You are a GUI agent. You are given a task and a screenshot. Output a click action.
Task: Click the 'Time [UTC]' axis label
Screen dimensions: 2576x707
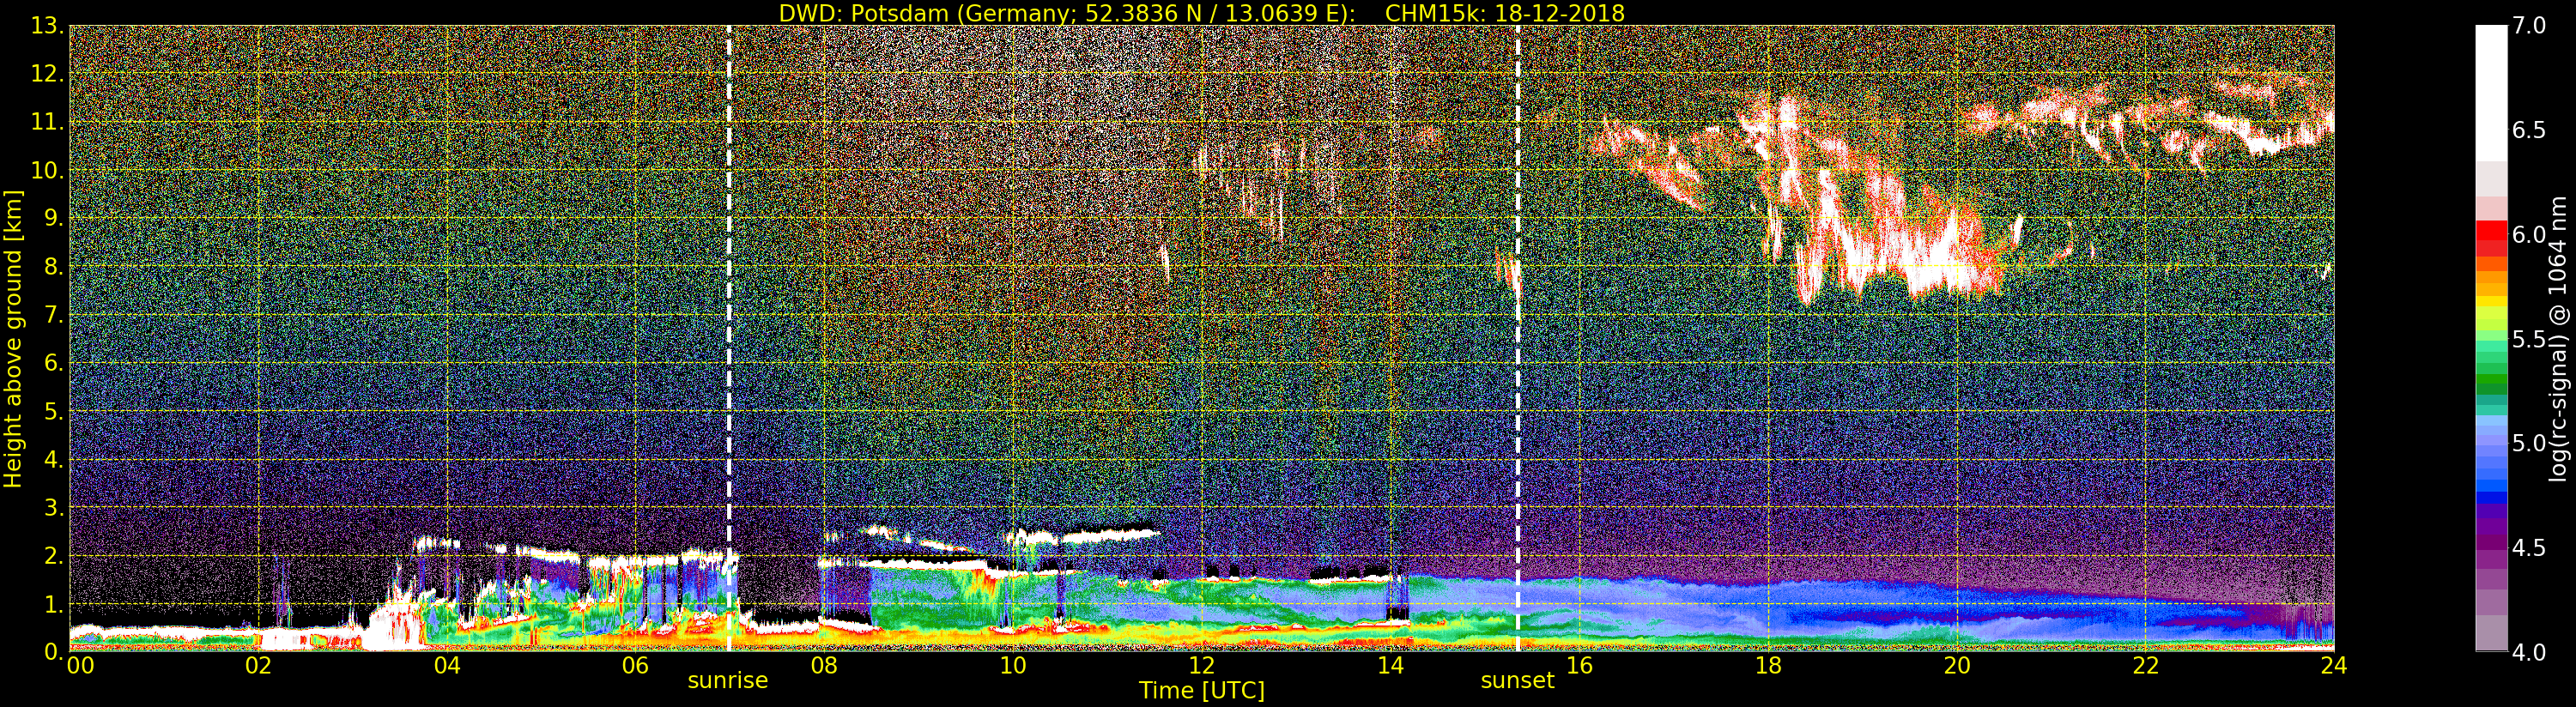(1202, 691)
